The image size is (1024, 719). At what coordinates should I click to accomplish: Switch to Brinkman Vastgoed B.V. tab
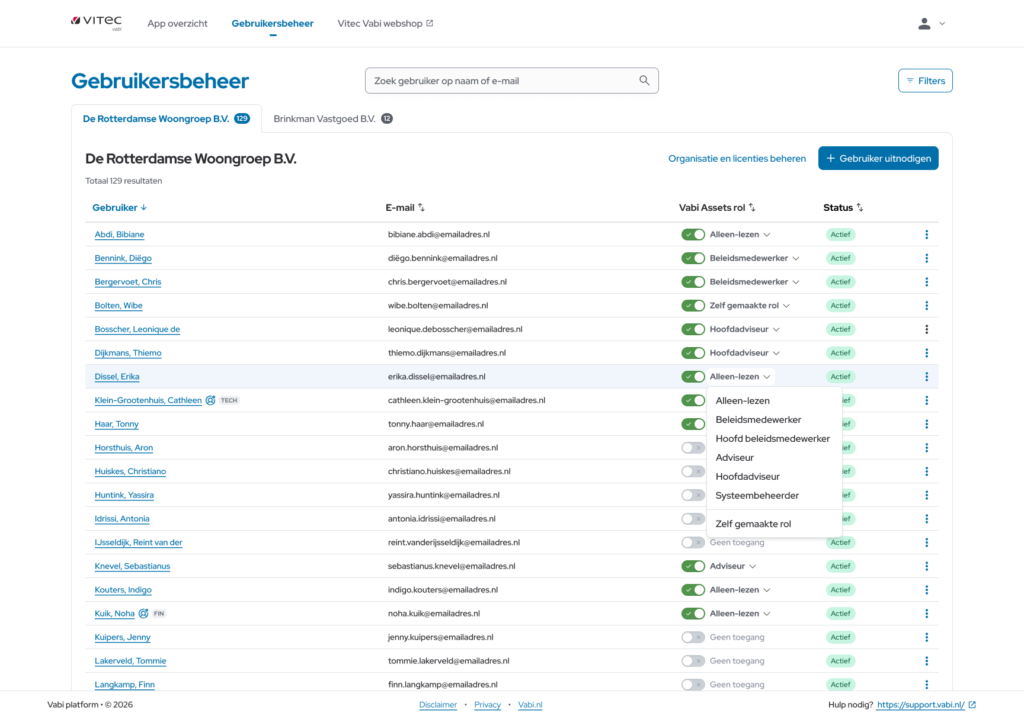click(325, 119)
